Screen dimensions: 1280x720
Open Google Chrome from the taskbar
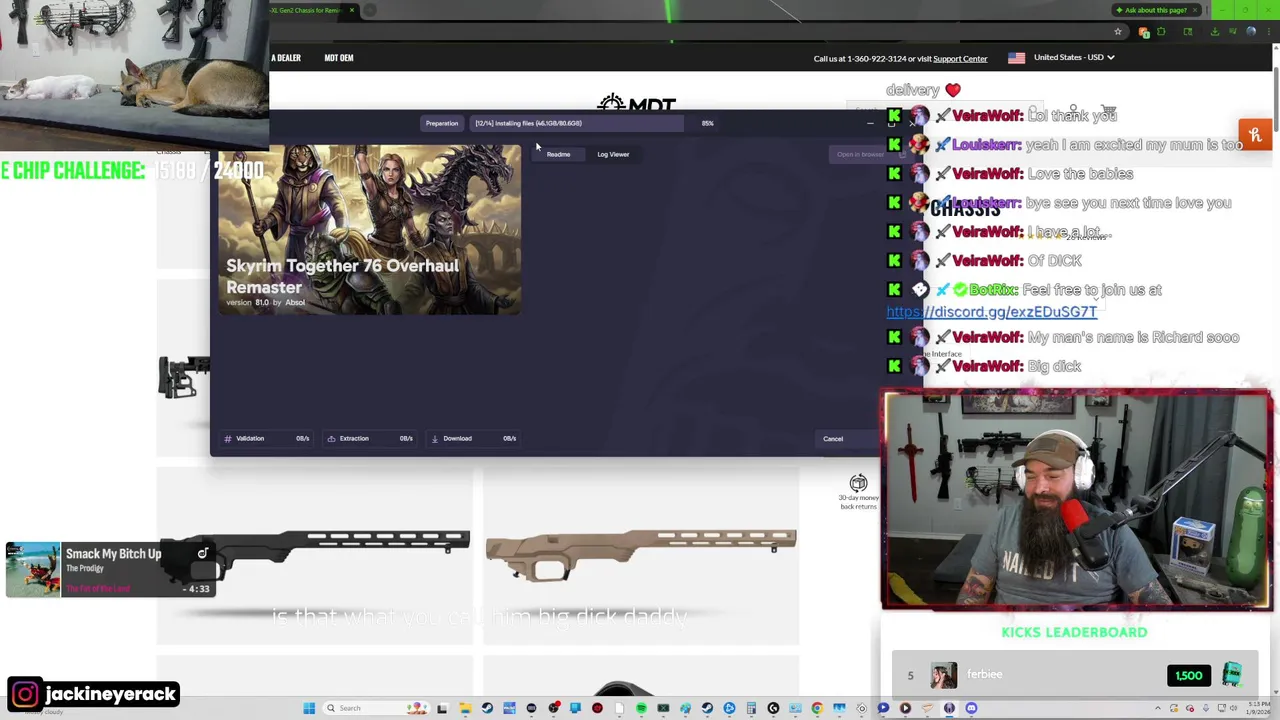pyautogui.click(x=817, y=708)
